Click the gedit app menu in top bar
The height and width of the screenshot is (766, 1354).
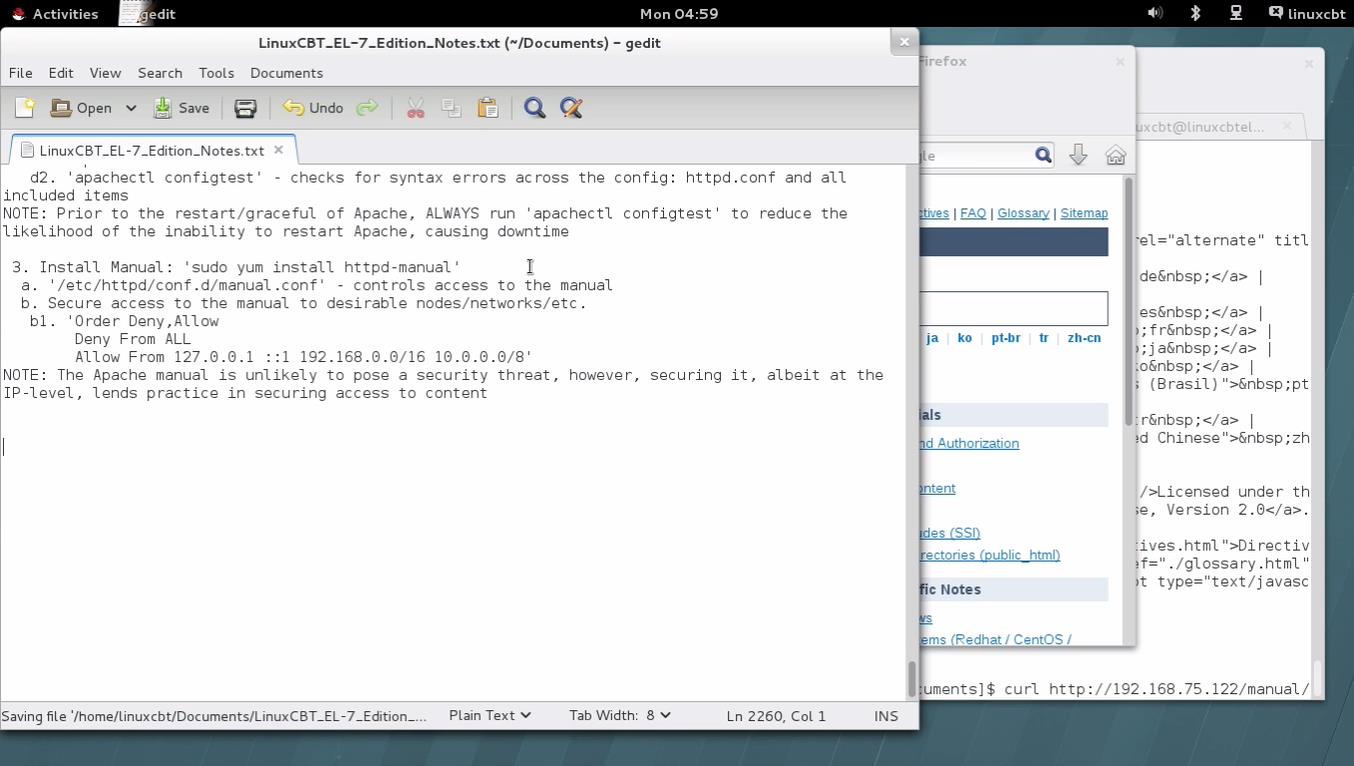point(148,14)
